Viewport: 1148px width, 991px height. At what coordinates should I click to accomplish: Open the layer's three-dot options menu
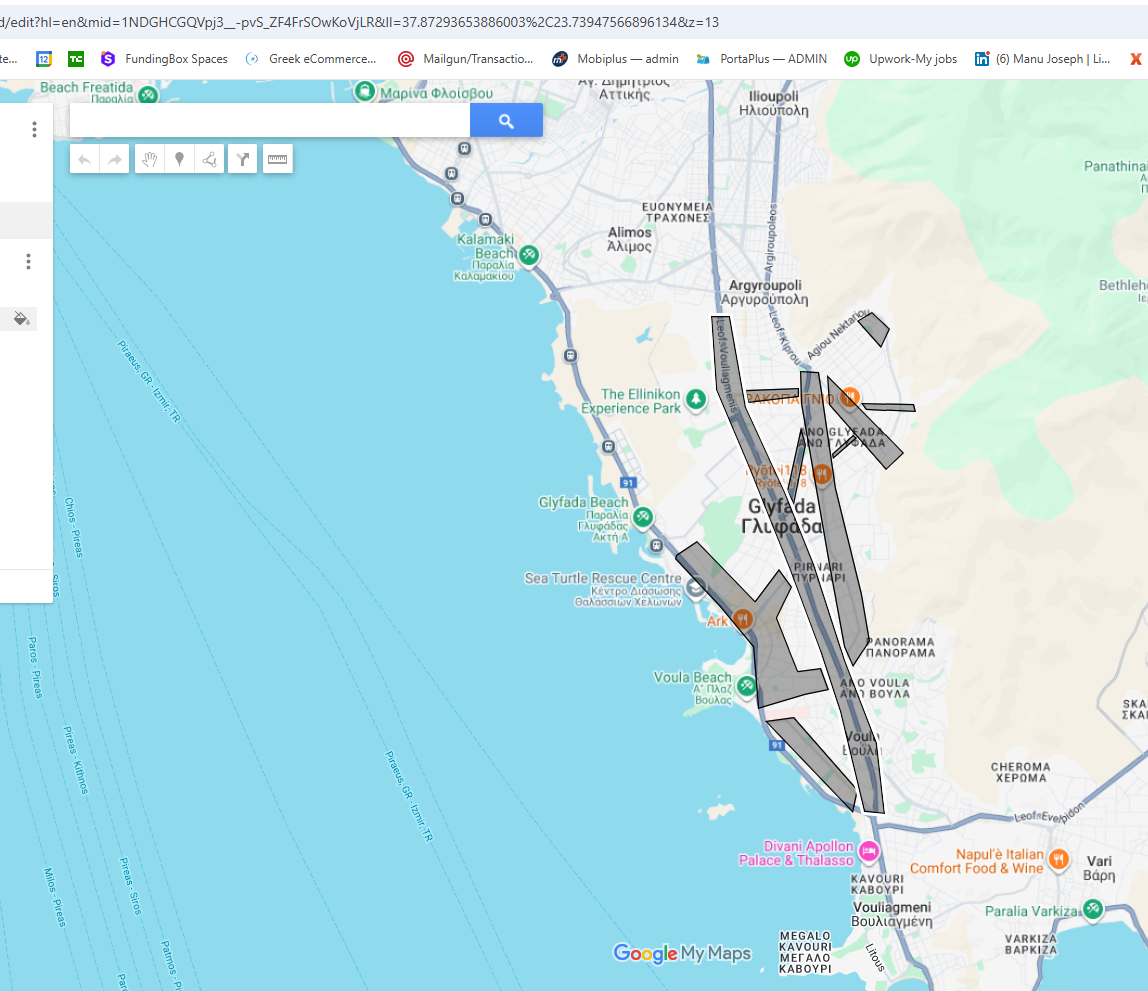click(28, 262)
